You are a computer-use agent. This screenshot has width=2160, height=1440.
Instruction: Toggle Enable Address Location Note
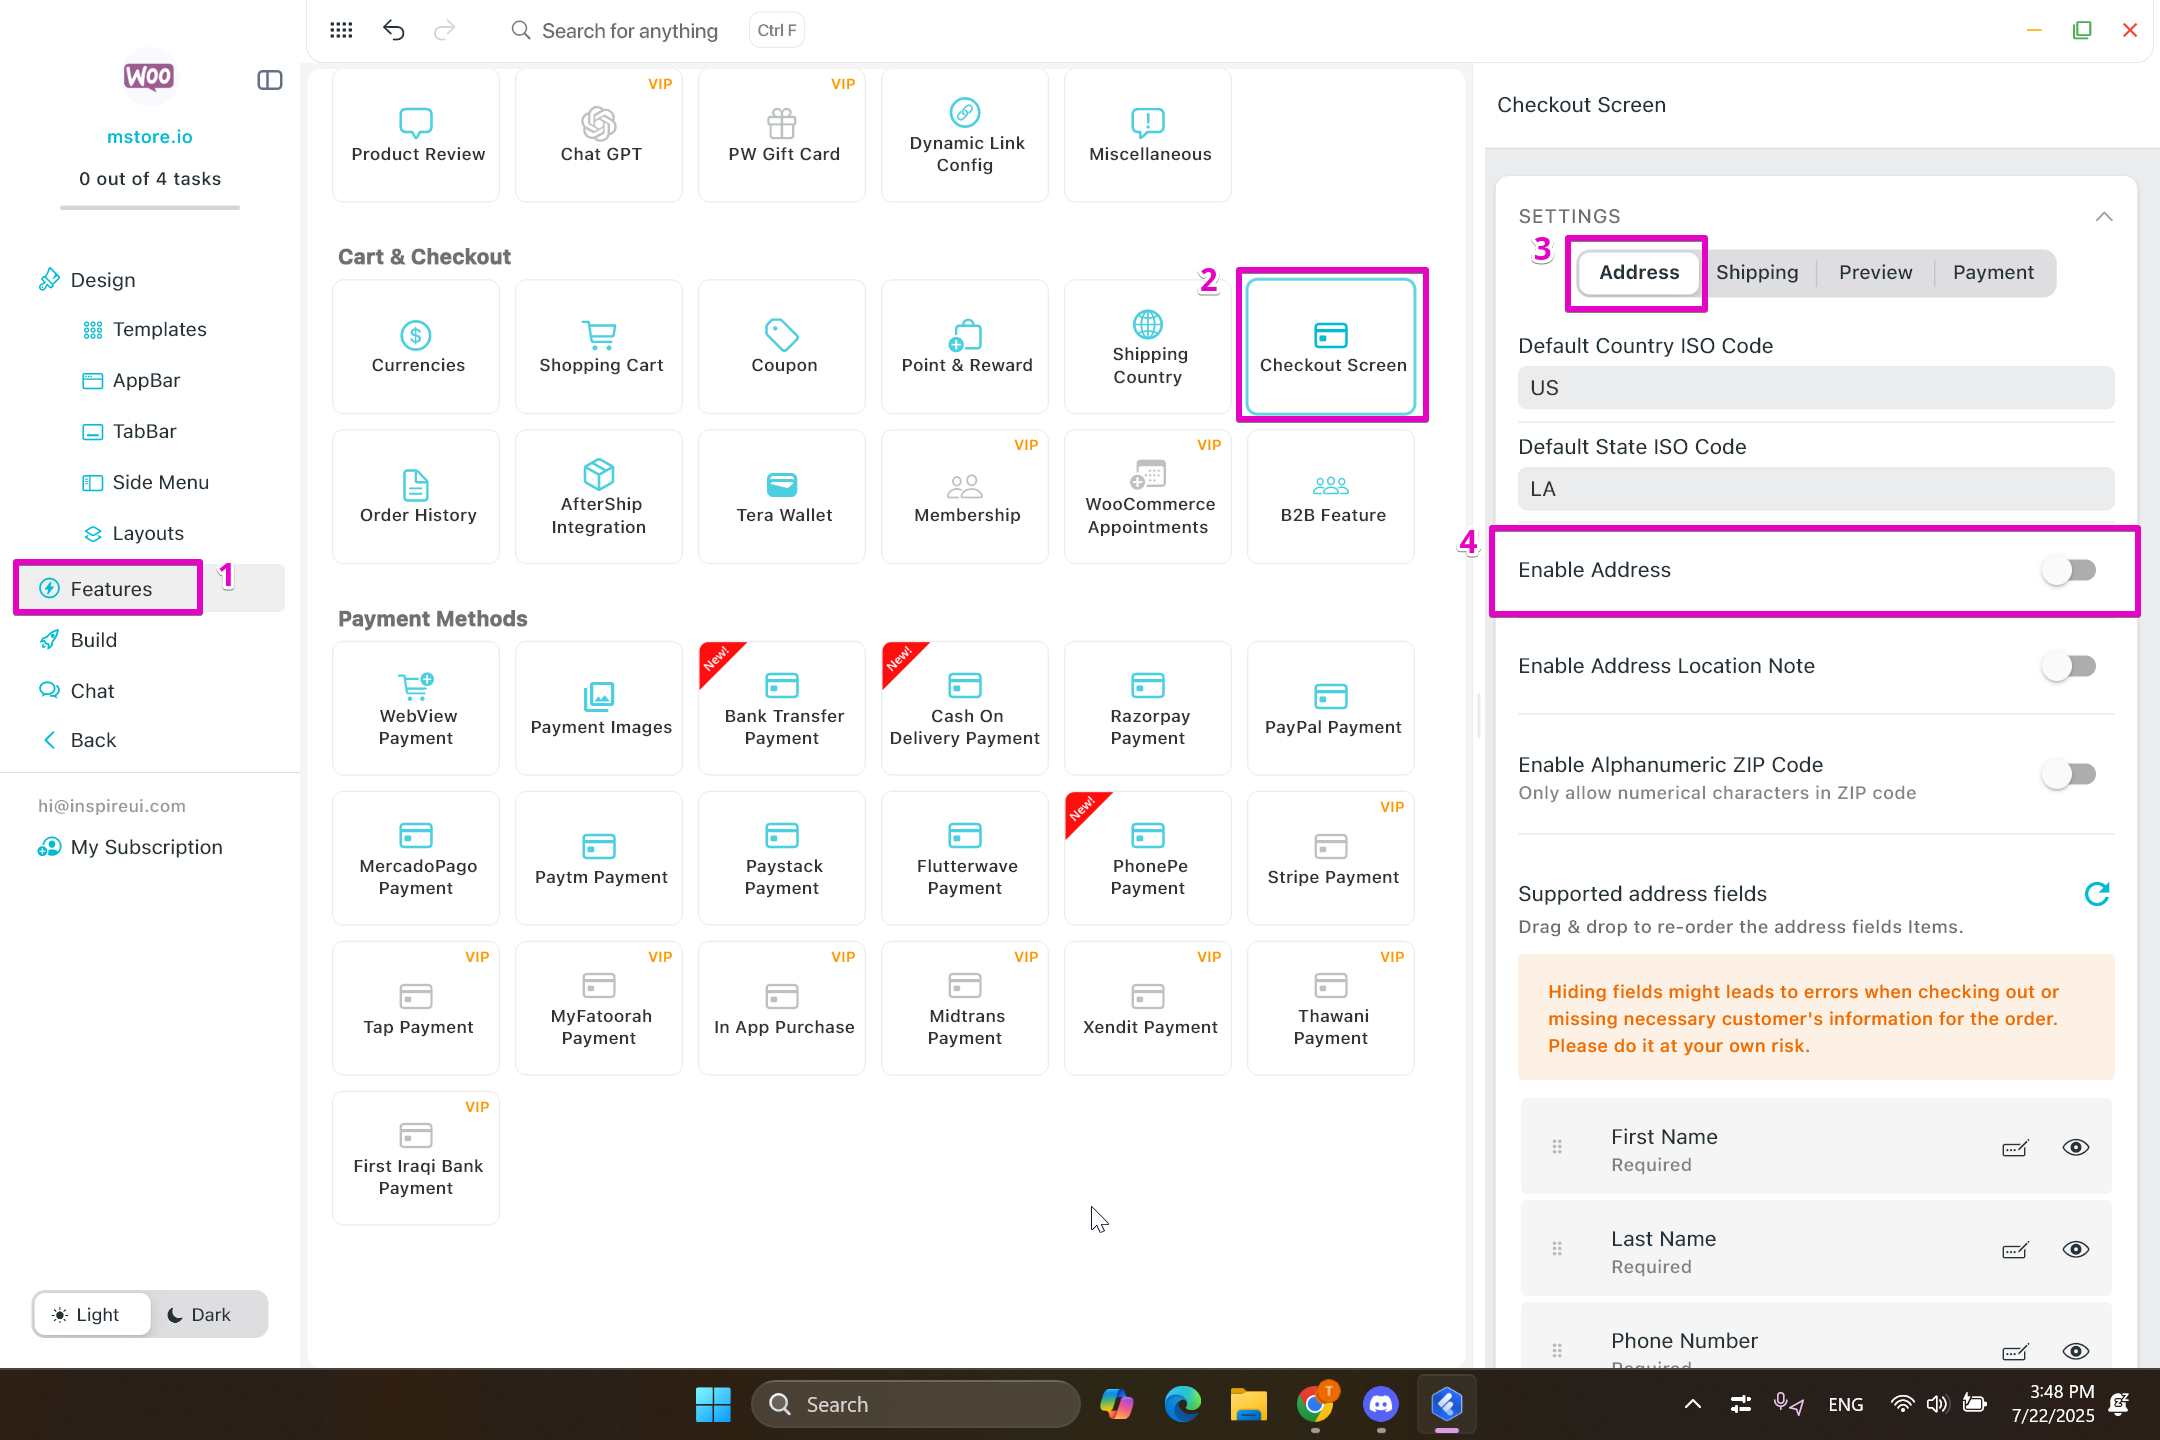pos(2068,666)
